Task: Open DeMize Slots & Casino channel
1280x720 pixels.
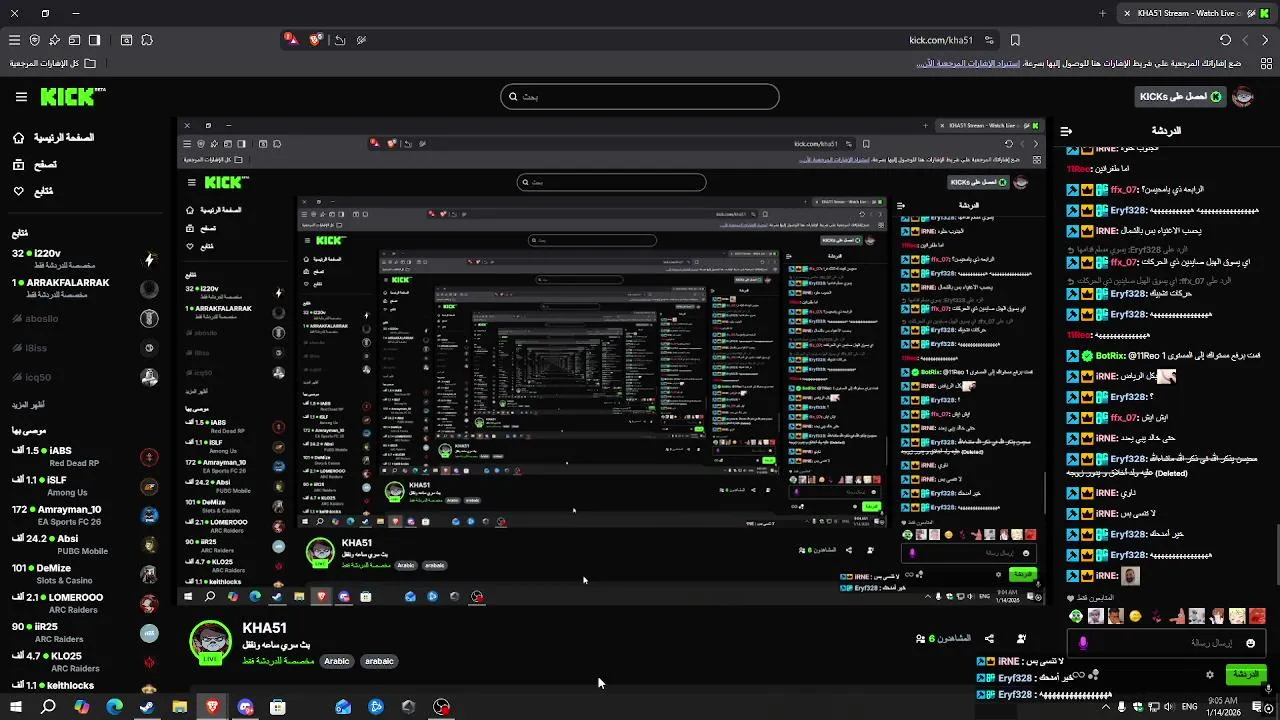Action: click(x=85, y=574)
